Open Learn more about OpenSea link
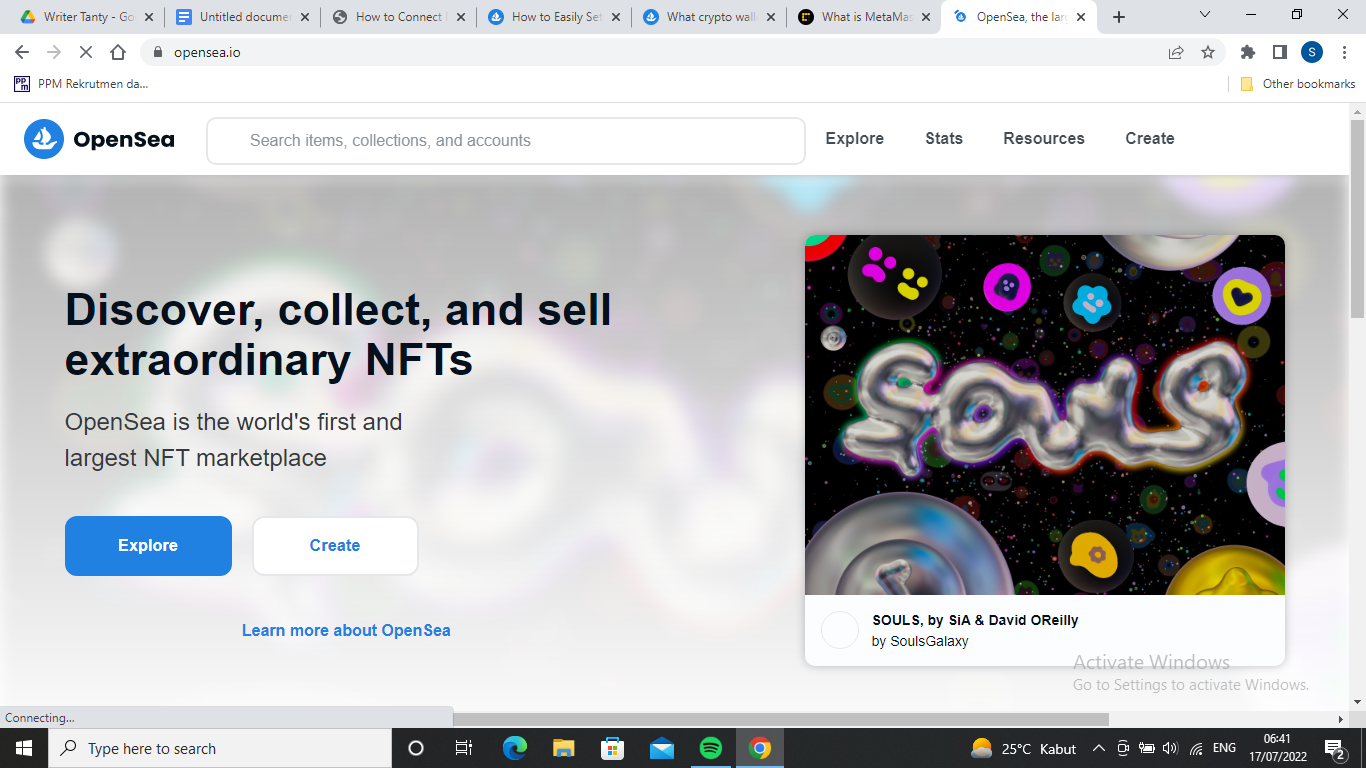 (x=346, y=630)
